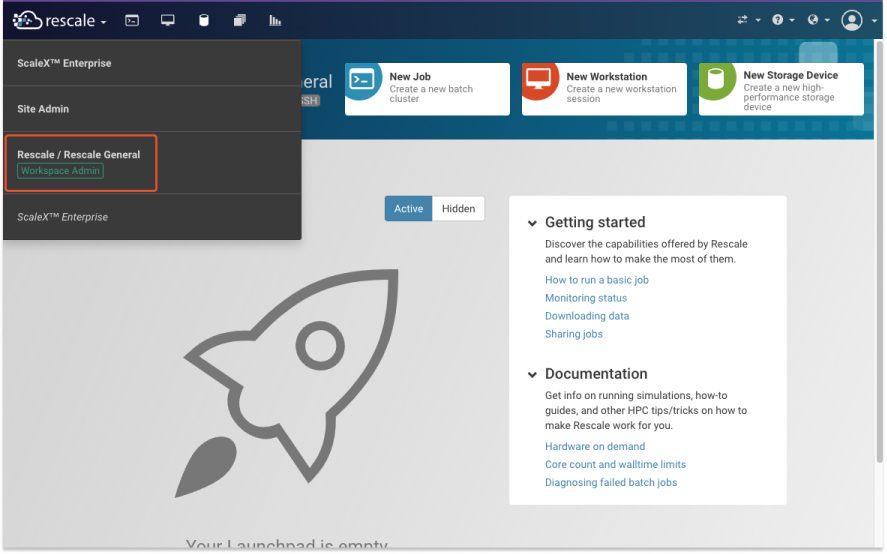Open Workstations monitor icon in navbar

pos(167,20)
